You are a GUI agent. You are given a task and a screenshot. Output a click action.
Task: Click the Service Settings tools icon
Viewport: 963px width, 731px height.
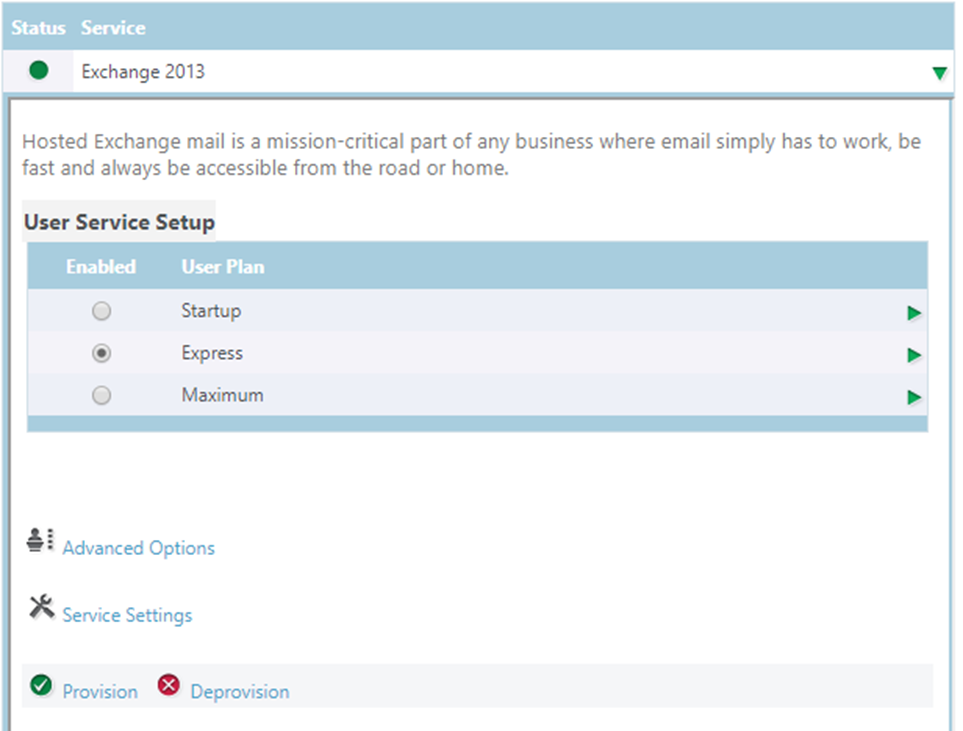[x=42, y=606]
